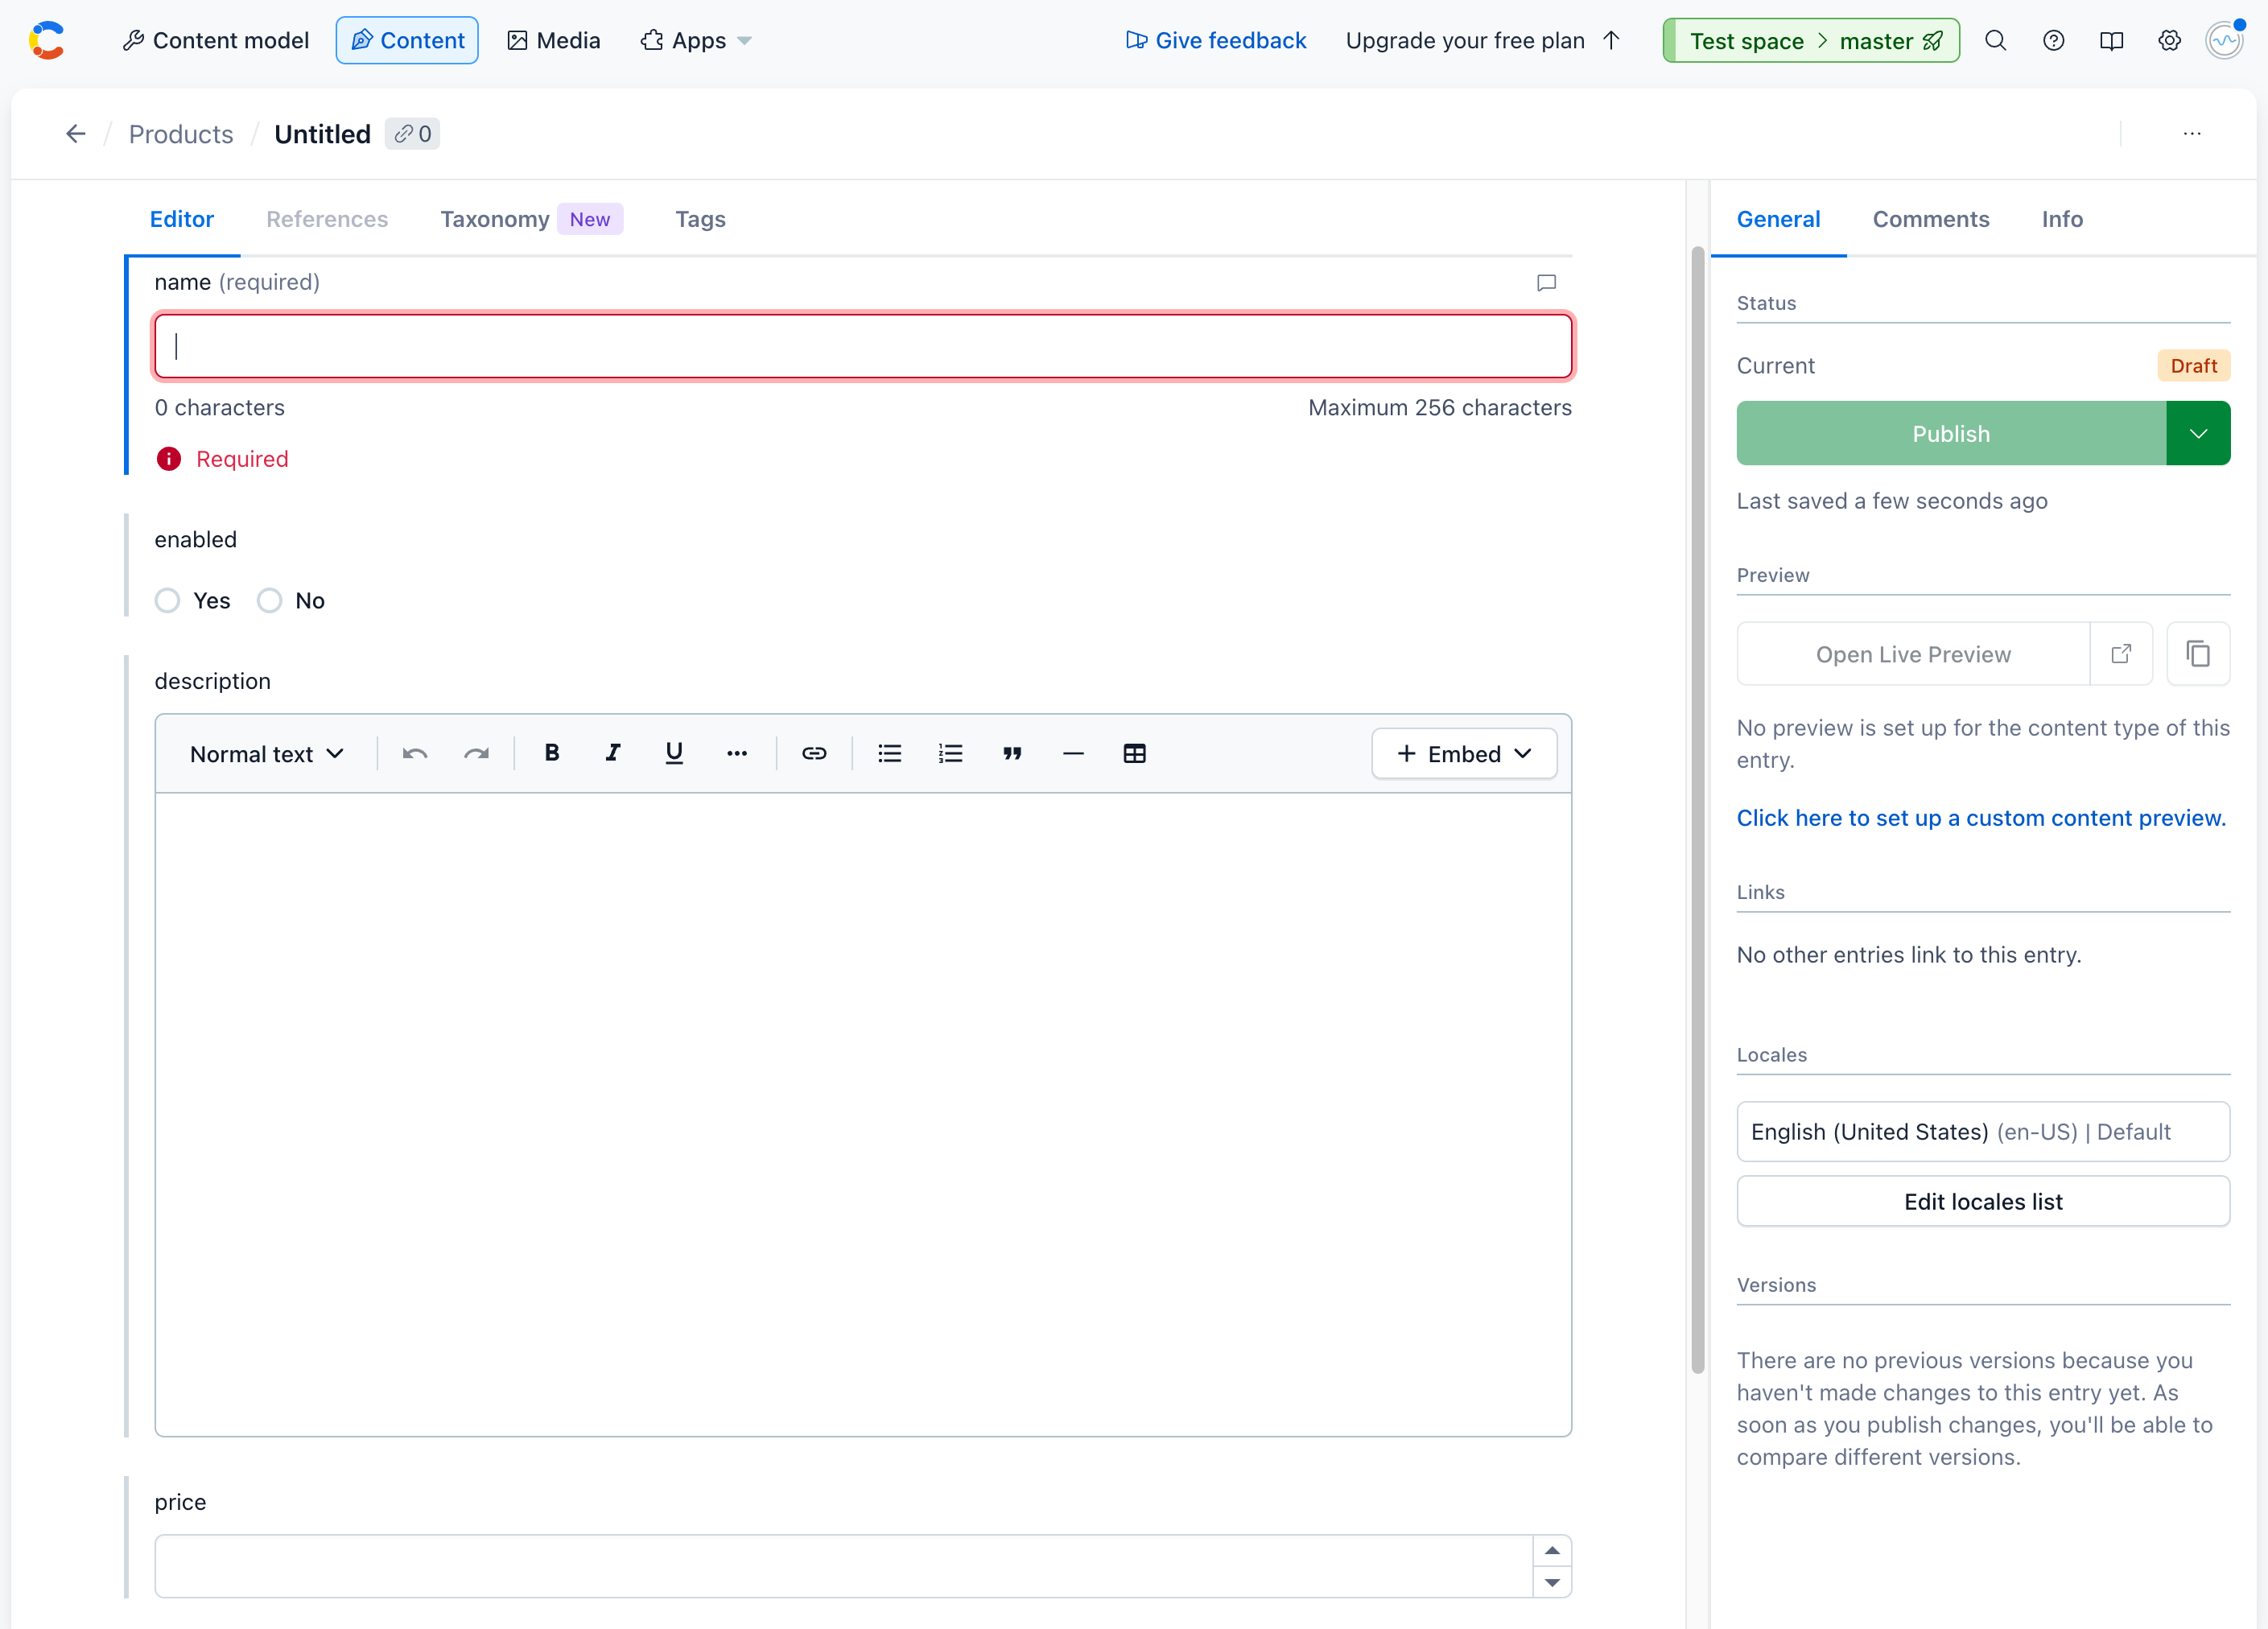Viewport: 2268px width, 1629px height.
Task: Switch to the General sidebar tab
Action: 1778,219
